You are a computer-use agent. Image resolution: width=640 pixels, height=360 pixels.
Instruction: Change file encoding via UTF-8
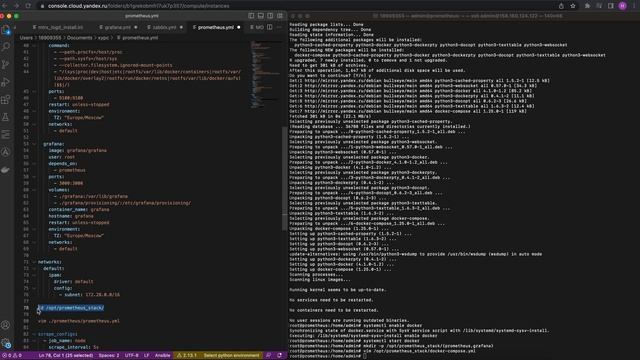coord(131,356)
